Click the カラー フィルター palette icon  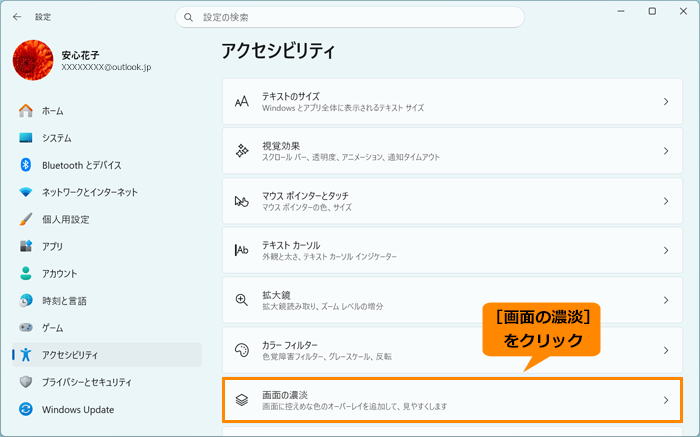[x=242, y=350]
